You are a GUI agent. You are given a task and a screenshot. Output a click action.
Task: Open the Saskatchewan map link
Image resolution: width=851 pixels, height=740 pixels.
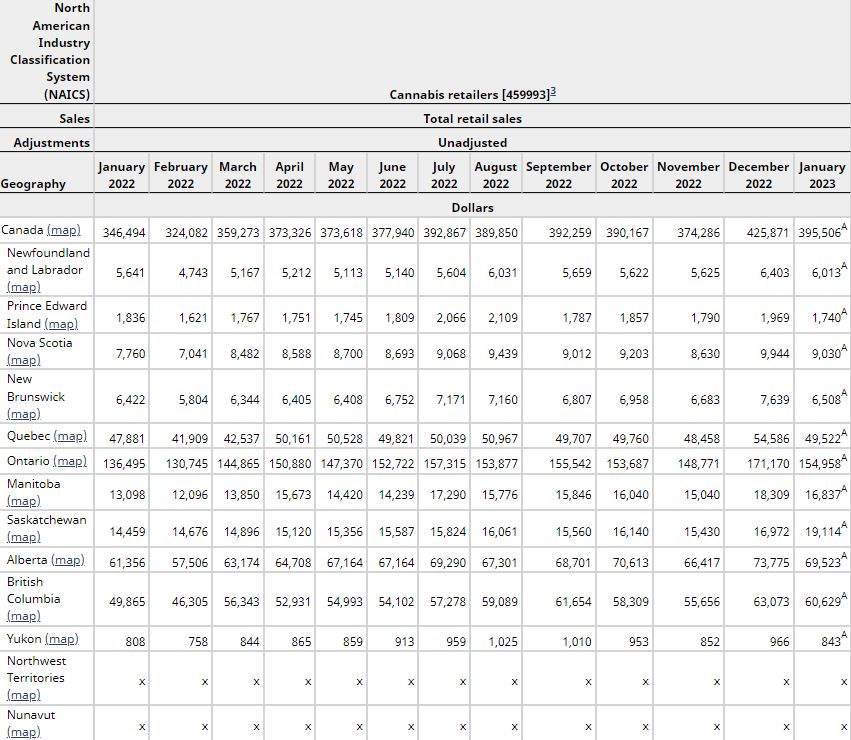[24, 537]
